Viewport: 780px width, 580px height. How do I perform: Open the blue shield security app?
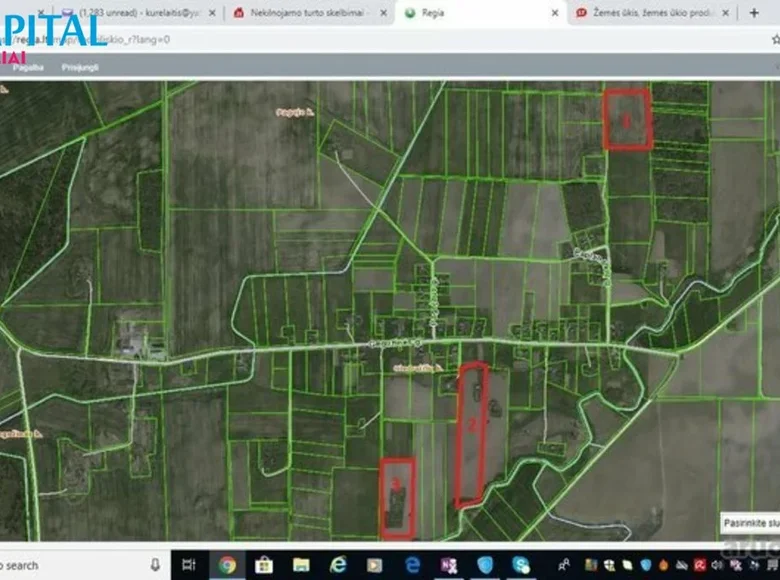coord(485,565)
